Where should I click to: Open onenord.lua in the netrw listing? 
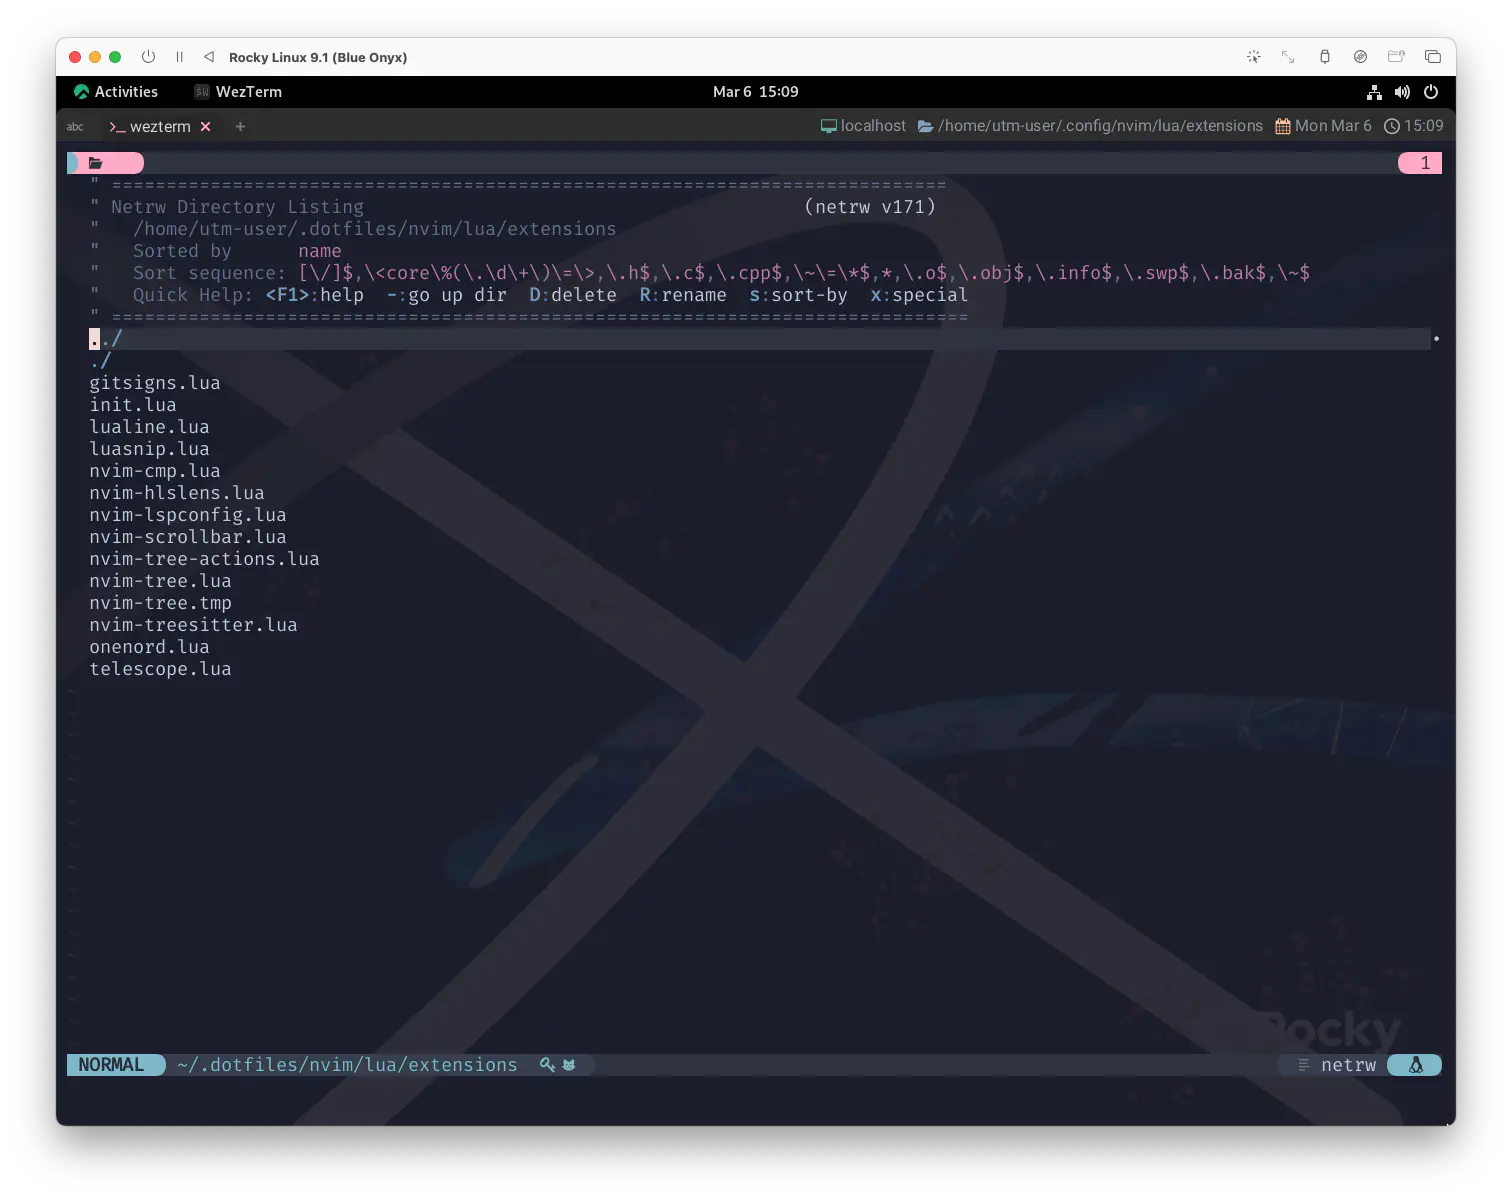(149, 647)
